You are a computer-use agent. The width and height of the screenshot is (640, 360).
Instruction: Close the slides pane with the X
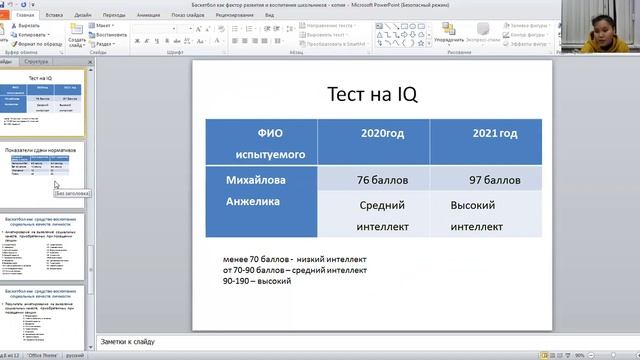[x=91, y=62]
